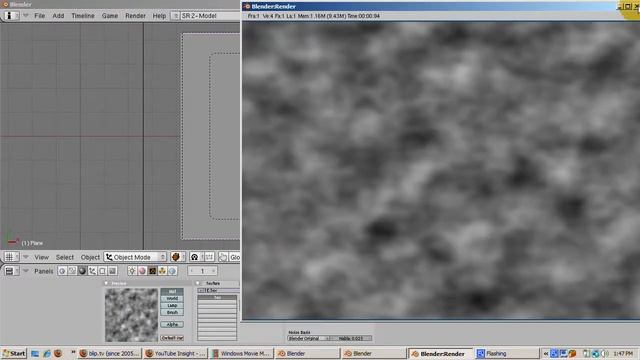The width and height of the screenshot is (640, 360).
Task: Select Brush texture source button
Action: [x=172, y=312]
